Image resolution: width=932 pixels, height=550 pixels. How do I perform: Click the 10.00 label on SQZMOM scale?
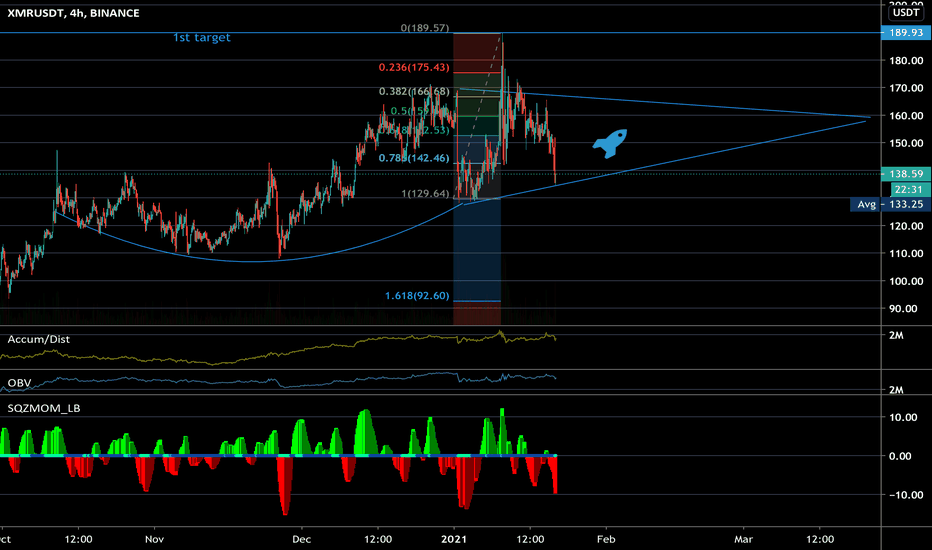903,417
